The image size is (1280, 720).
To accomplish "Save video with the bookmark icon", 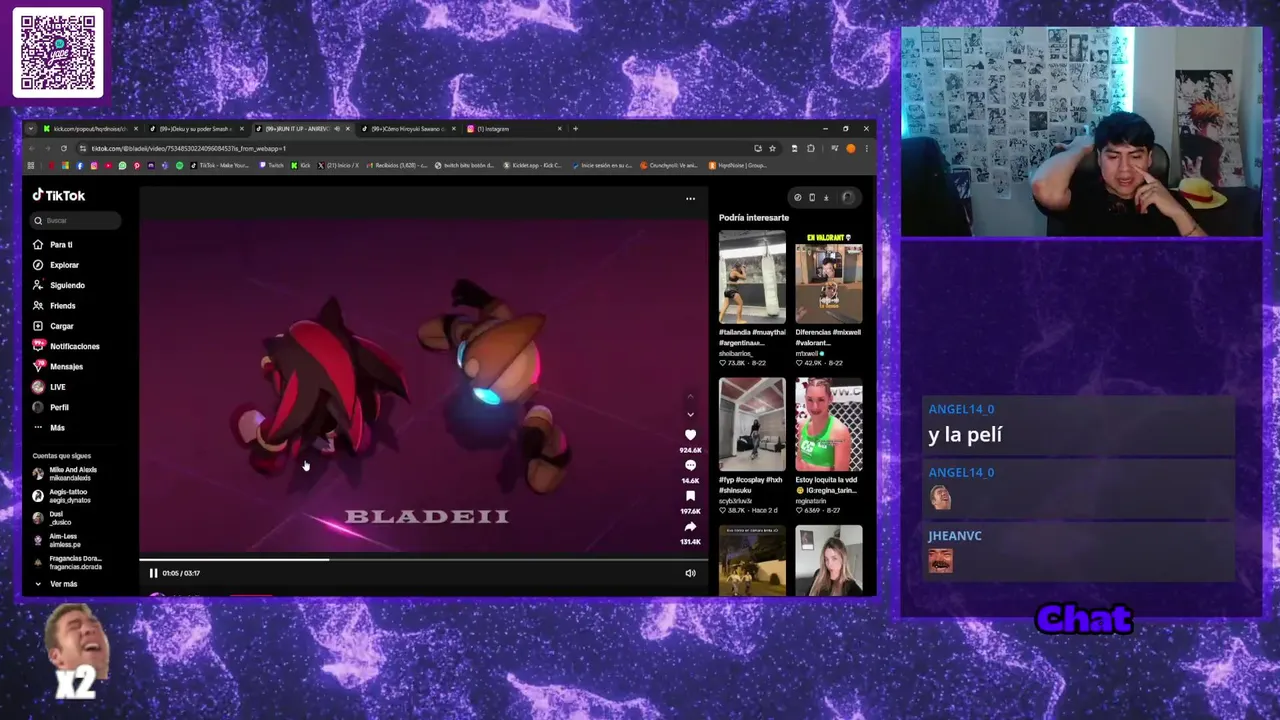I will (690, 496).
